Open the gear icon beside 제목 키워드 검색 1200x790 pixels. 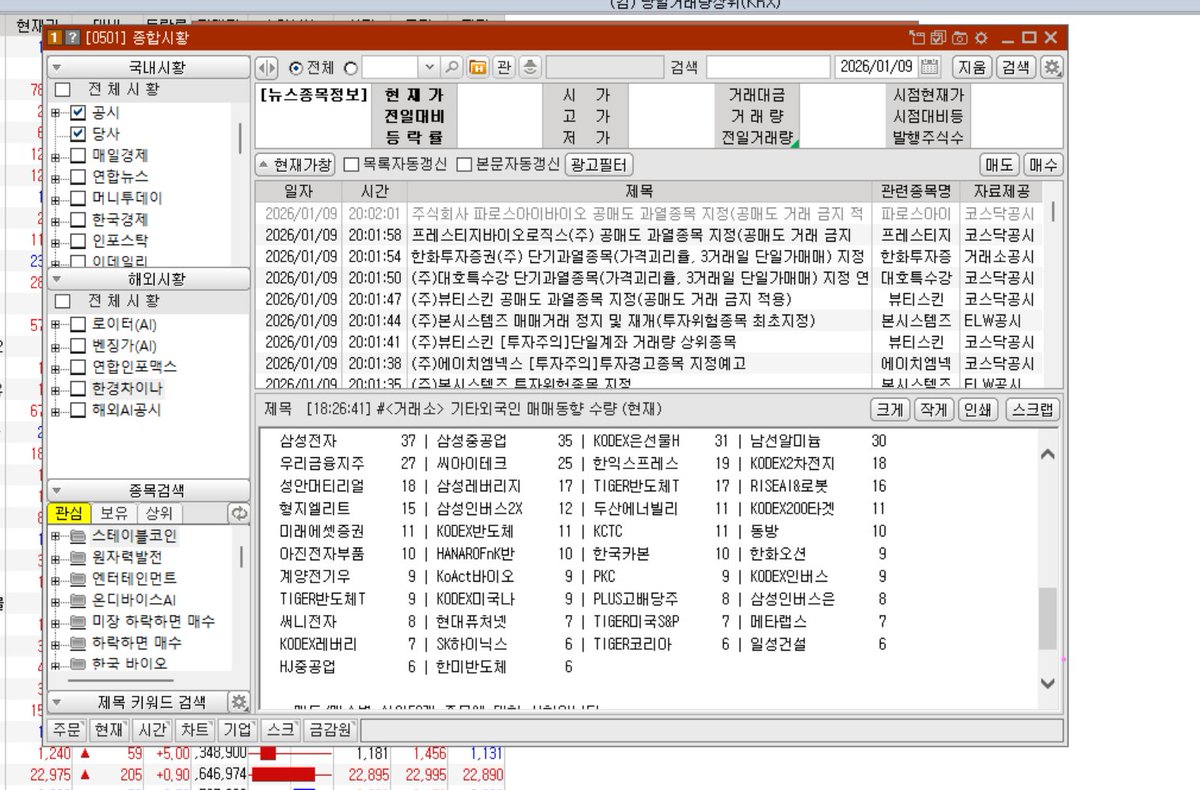click(239, 701)
